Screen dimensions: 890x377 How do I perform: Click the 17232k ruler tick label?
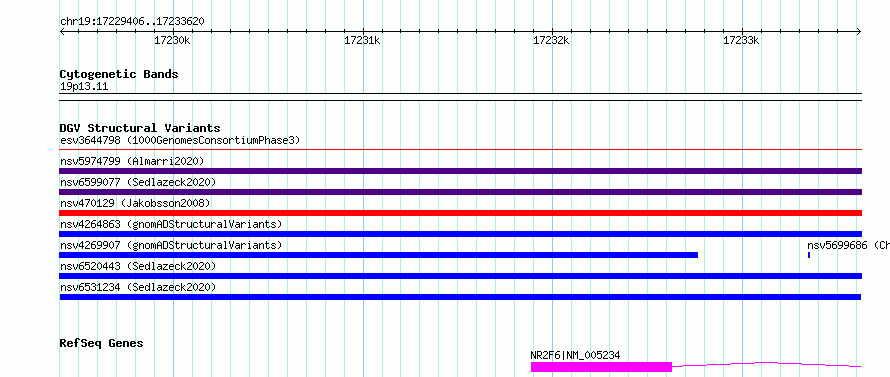(x=551, y=40)
